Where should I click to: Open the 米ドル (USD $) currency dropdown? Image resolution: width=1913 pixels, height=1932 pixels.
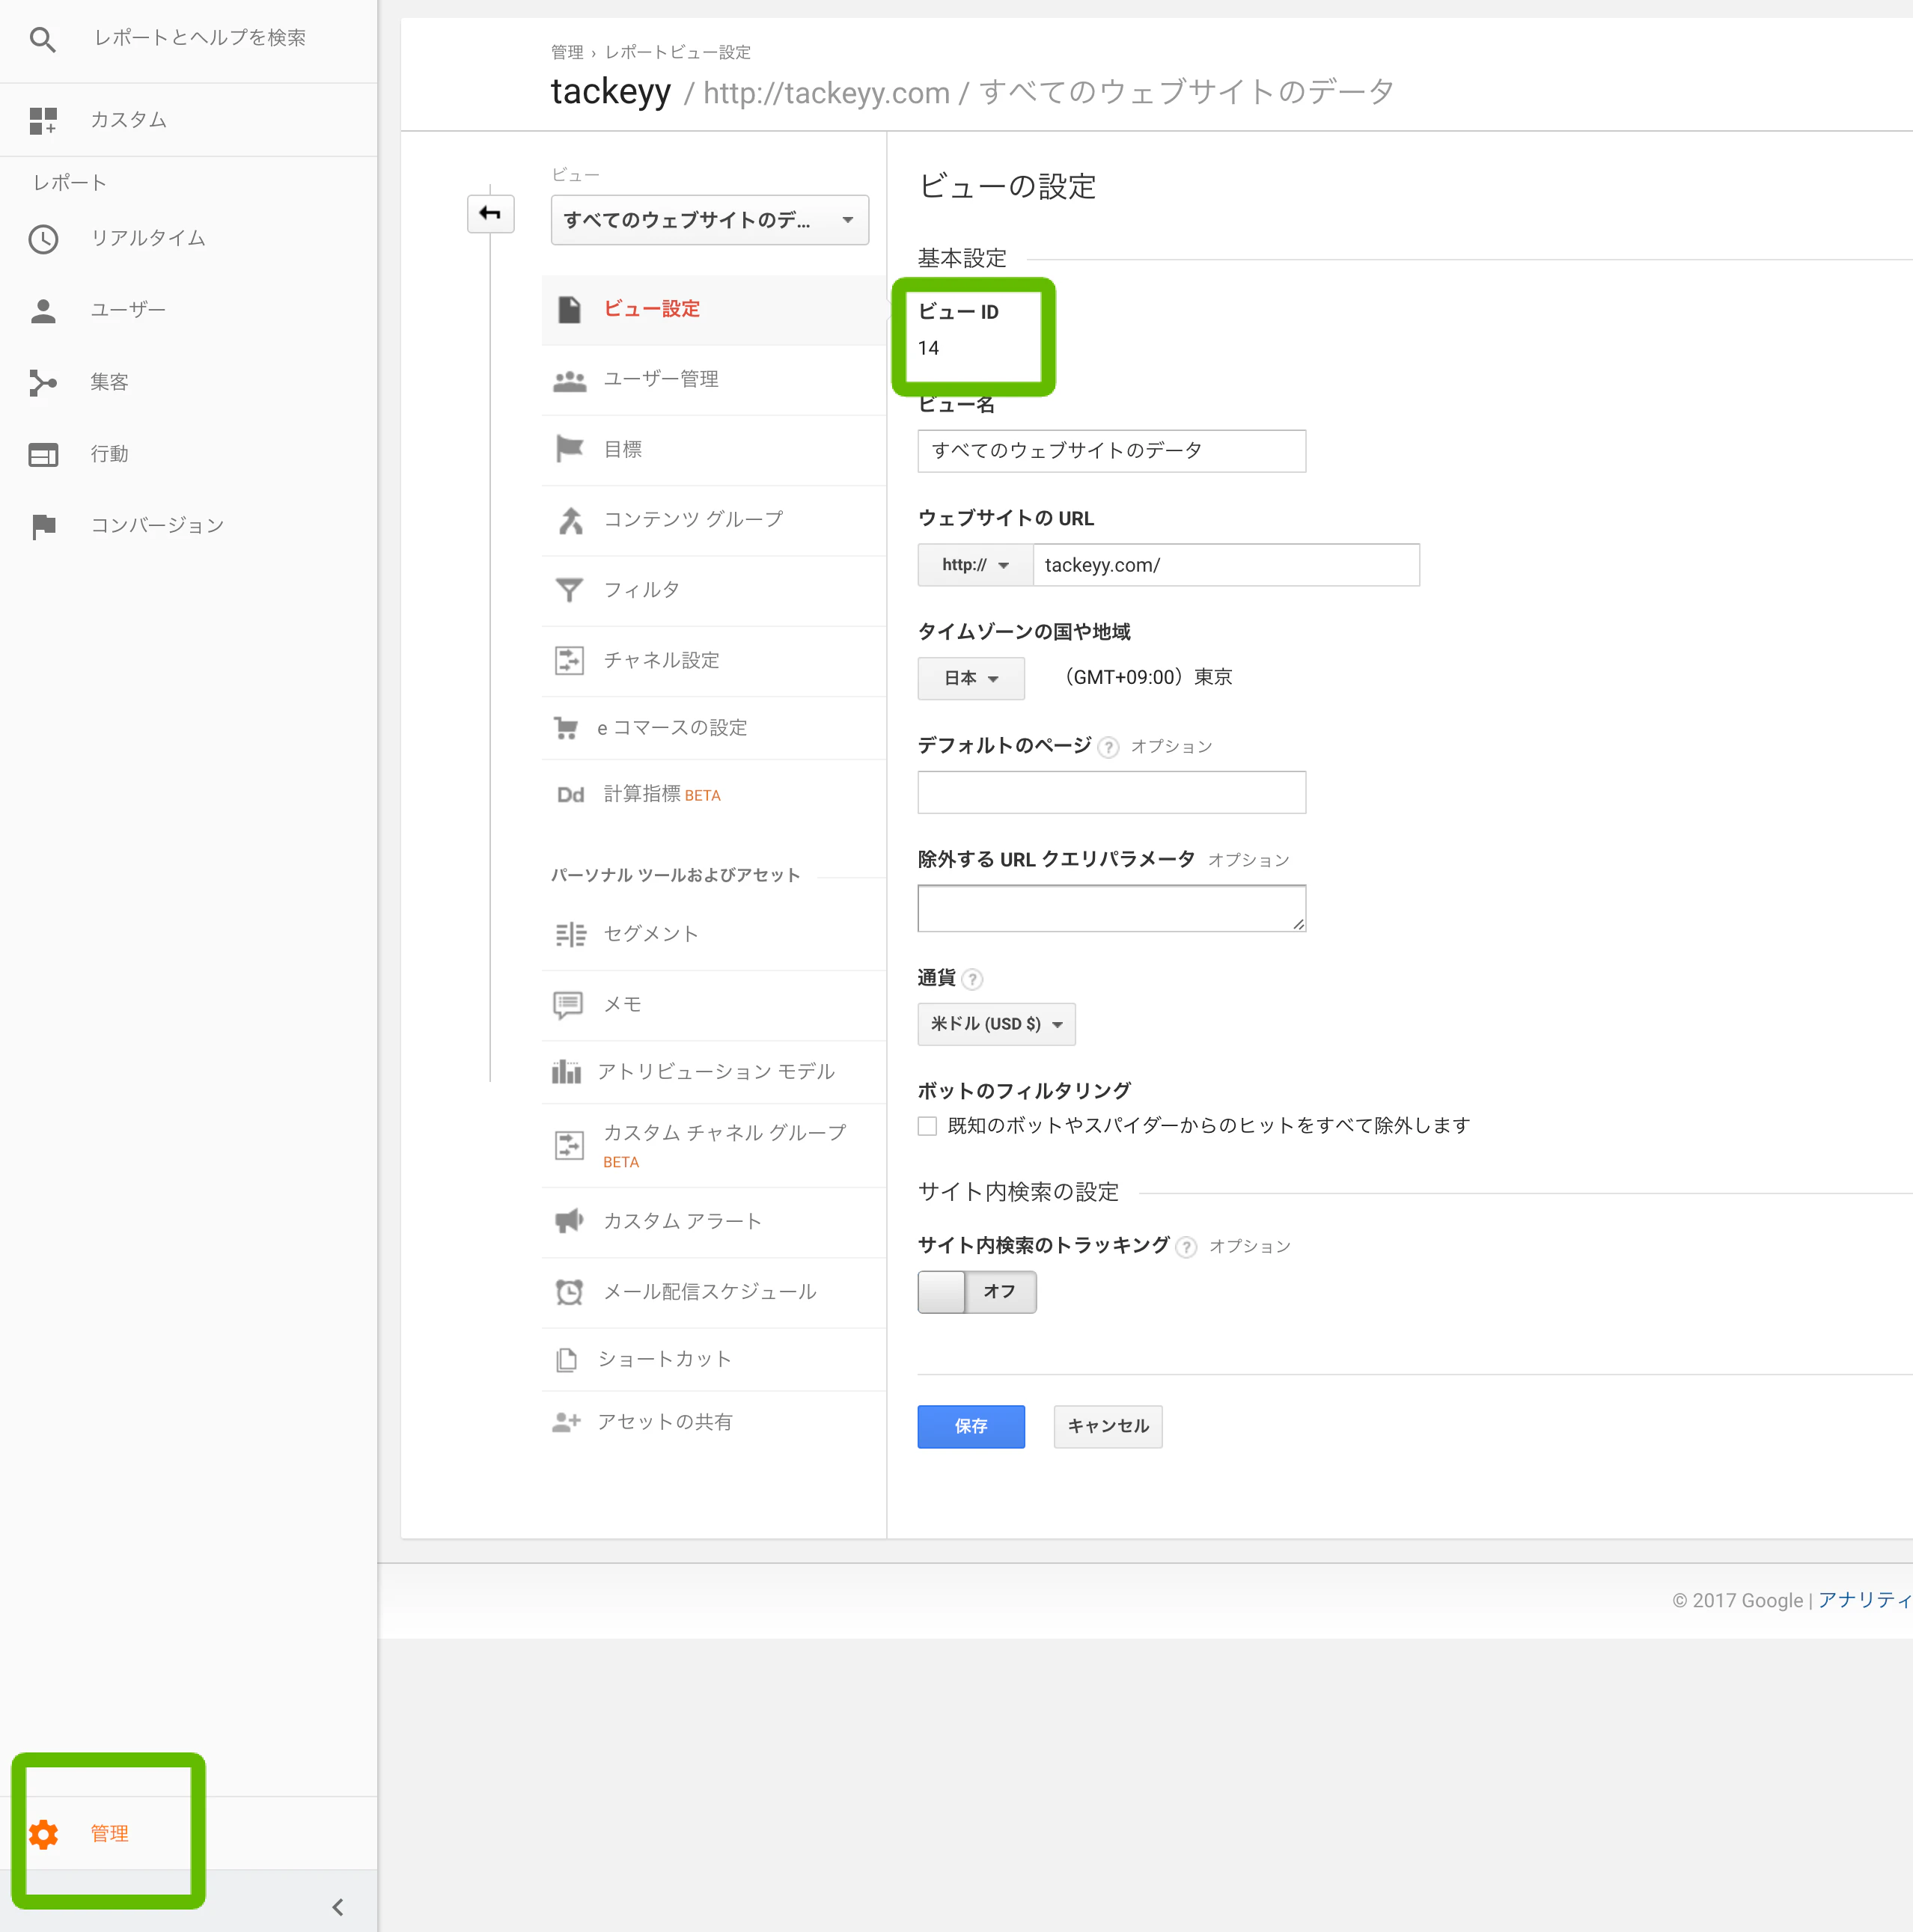(x=996, y=1024)
